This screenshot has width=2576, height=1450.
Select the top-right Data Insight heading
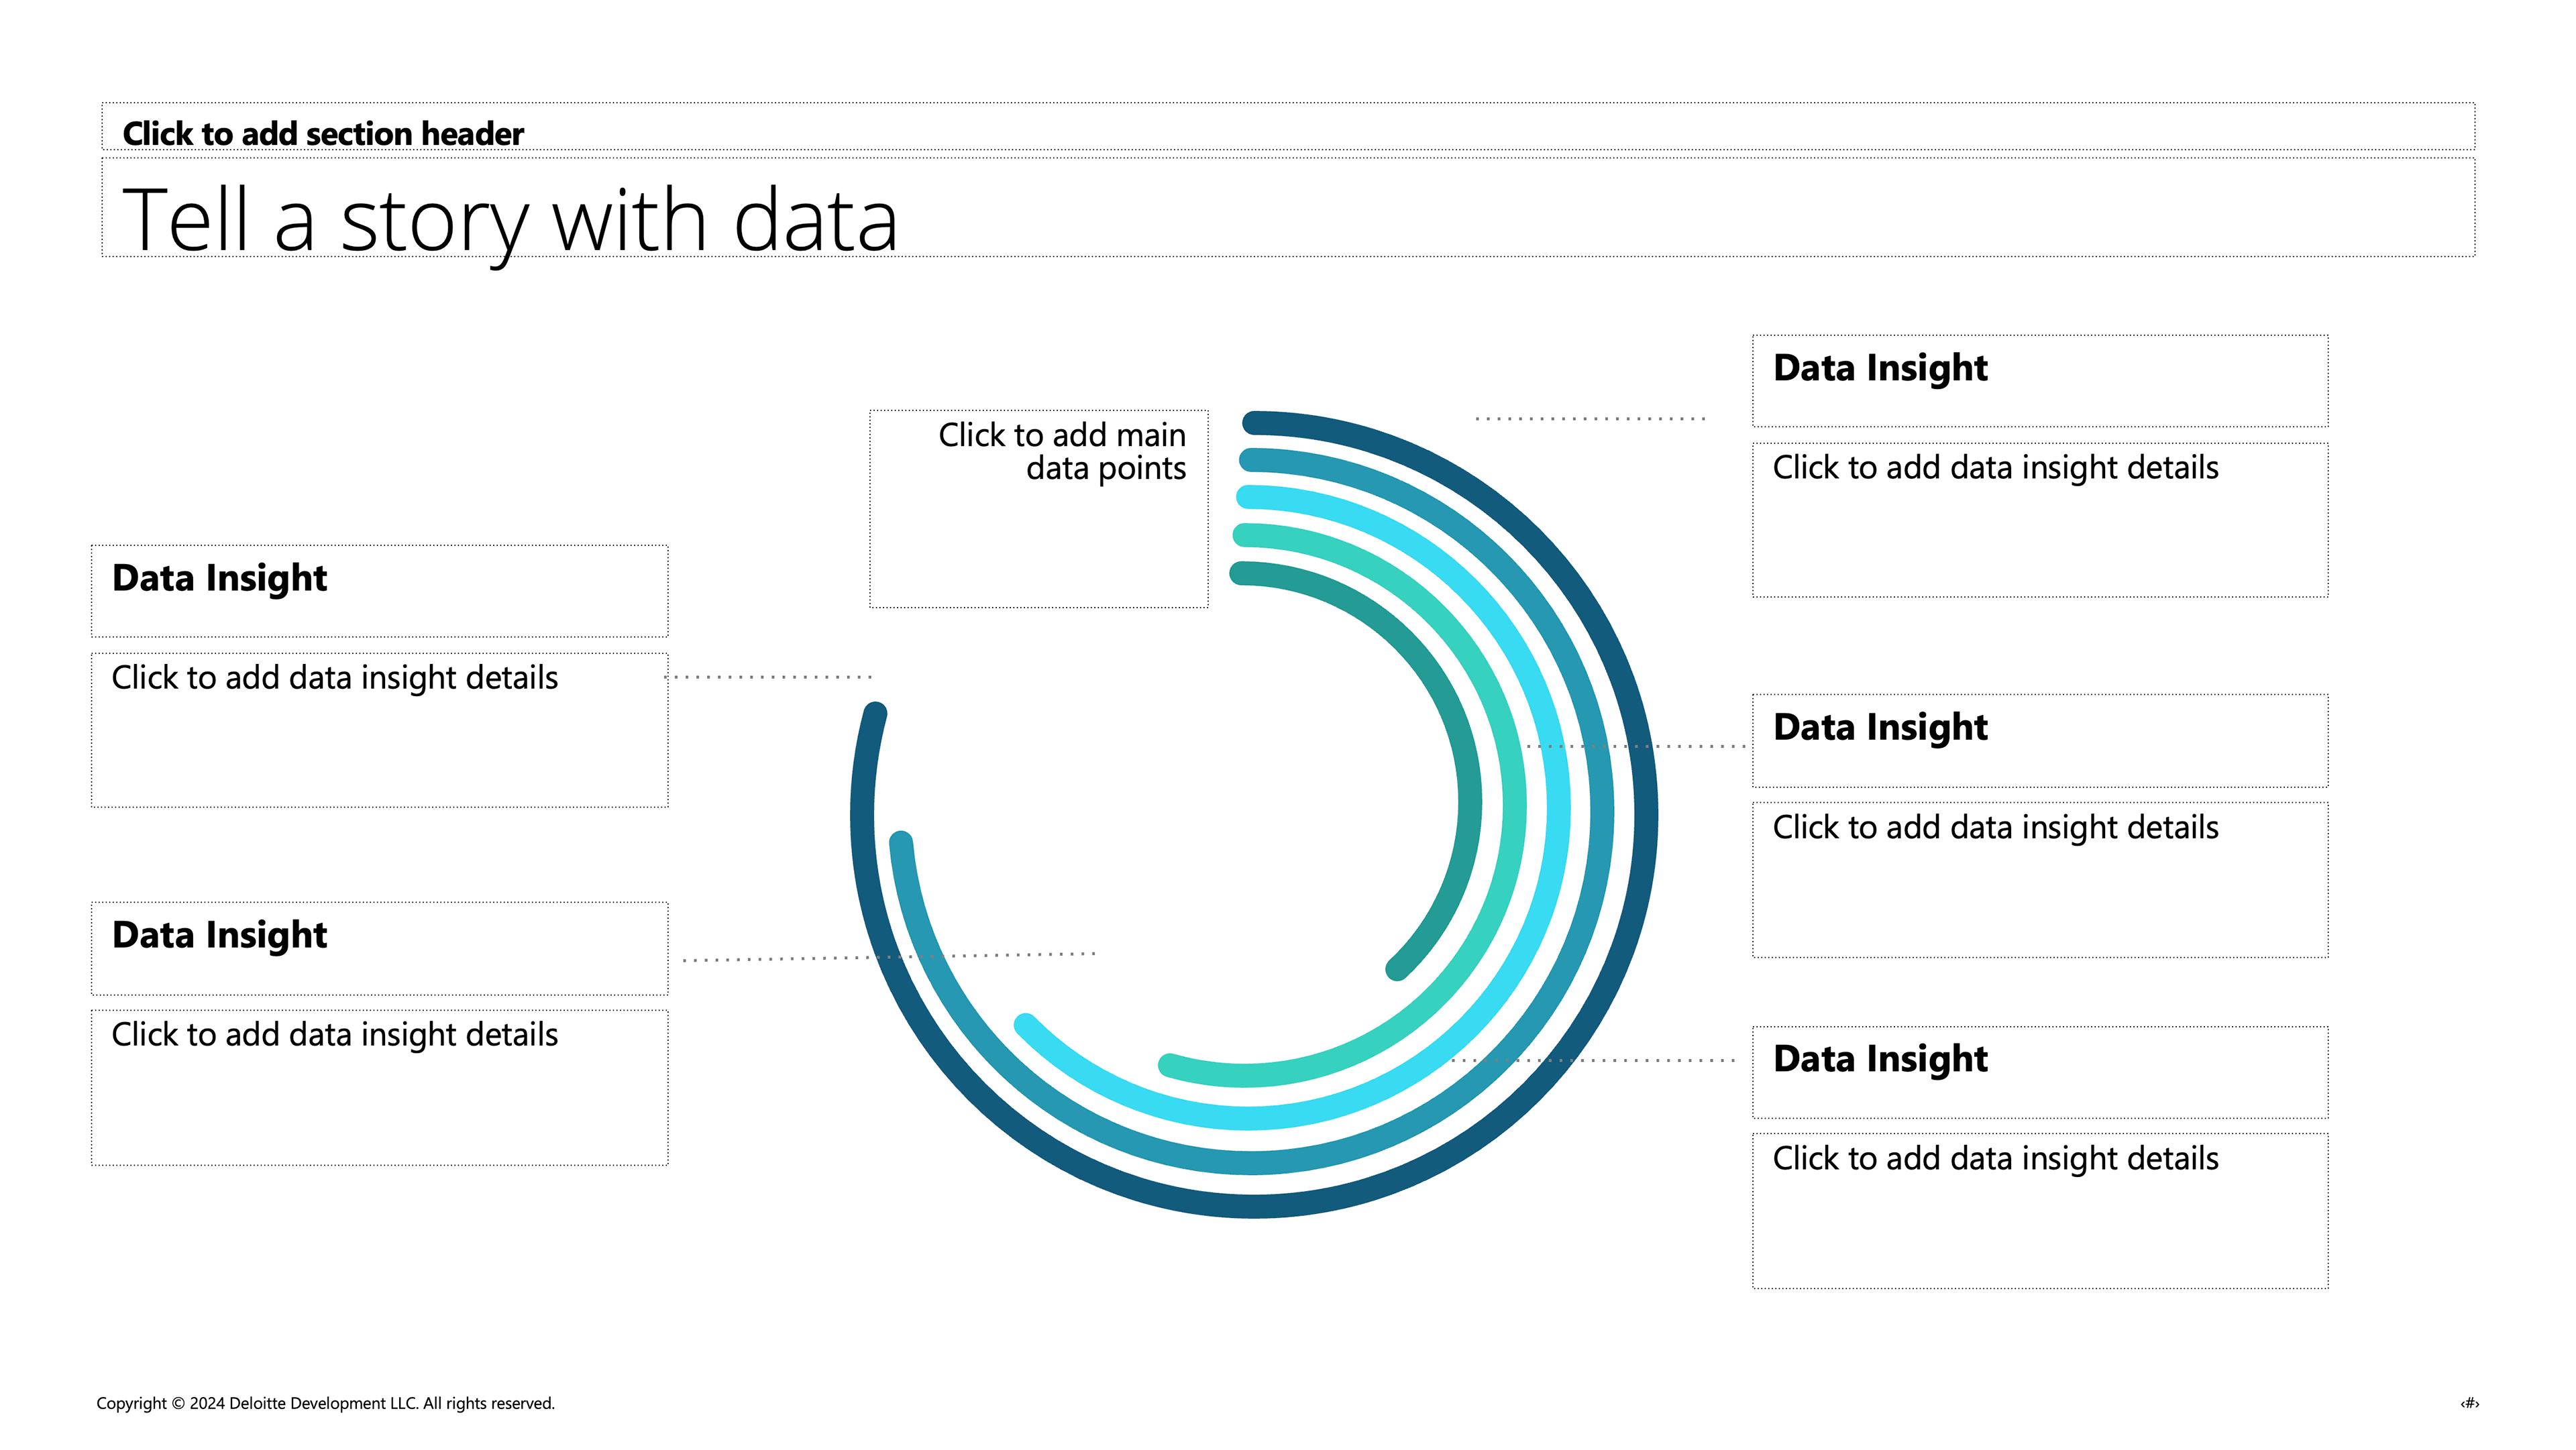pyautogui.click(x=2040, y=381)
